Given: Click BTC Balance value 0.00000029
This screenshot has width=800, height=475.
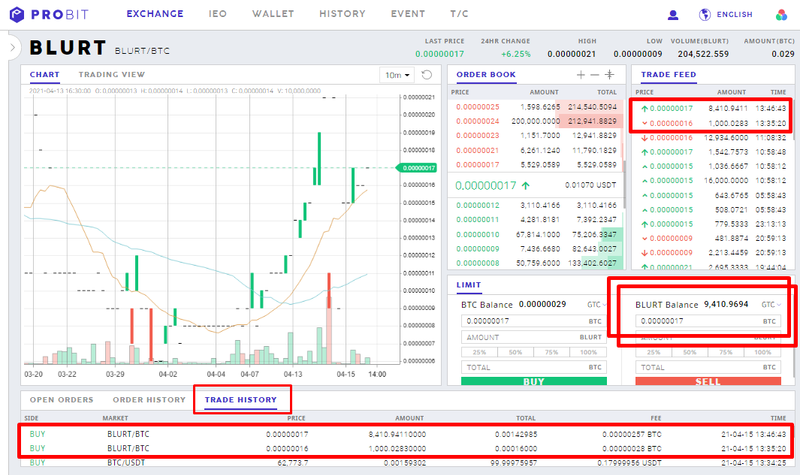Looking at the screenshot, I should 542,304.
